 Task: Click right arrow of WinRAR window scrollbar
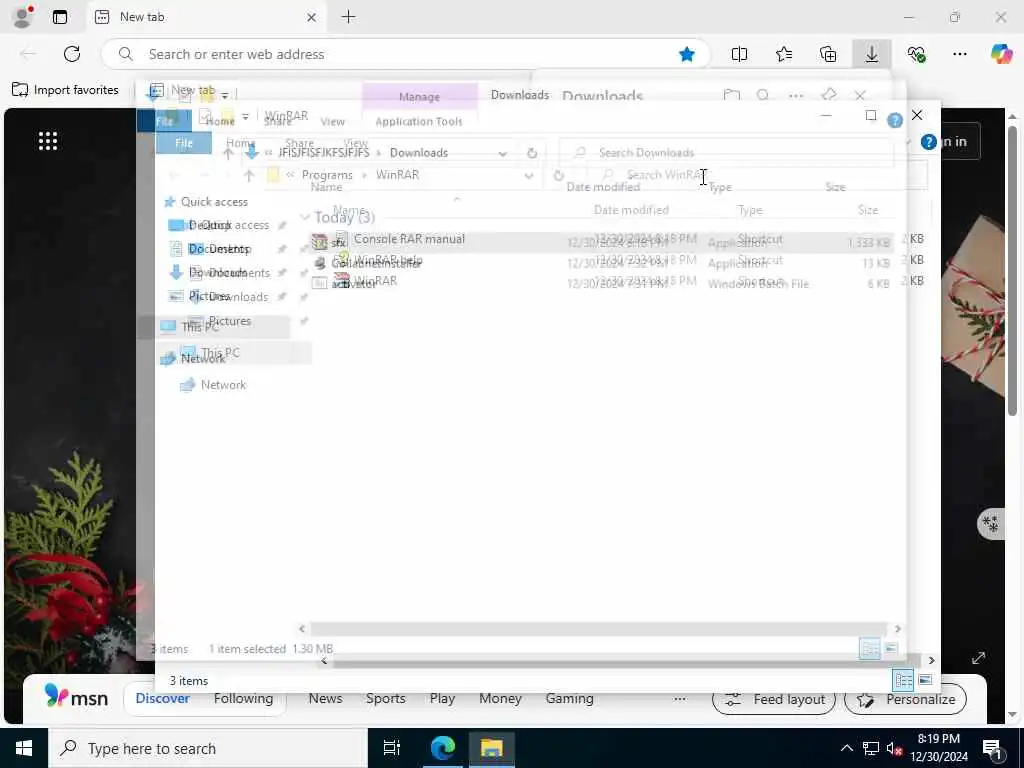[931, 660]
